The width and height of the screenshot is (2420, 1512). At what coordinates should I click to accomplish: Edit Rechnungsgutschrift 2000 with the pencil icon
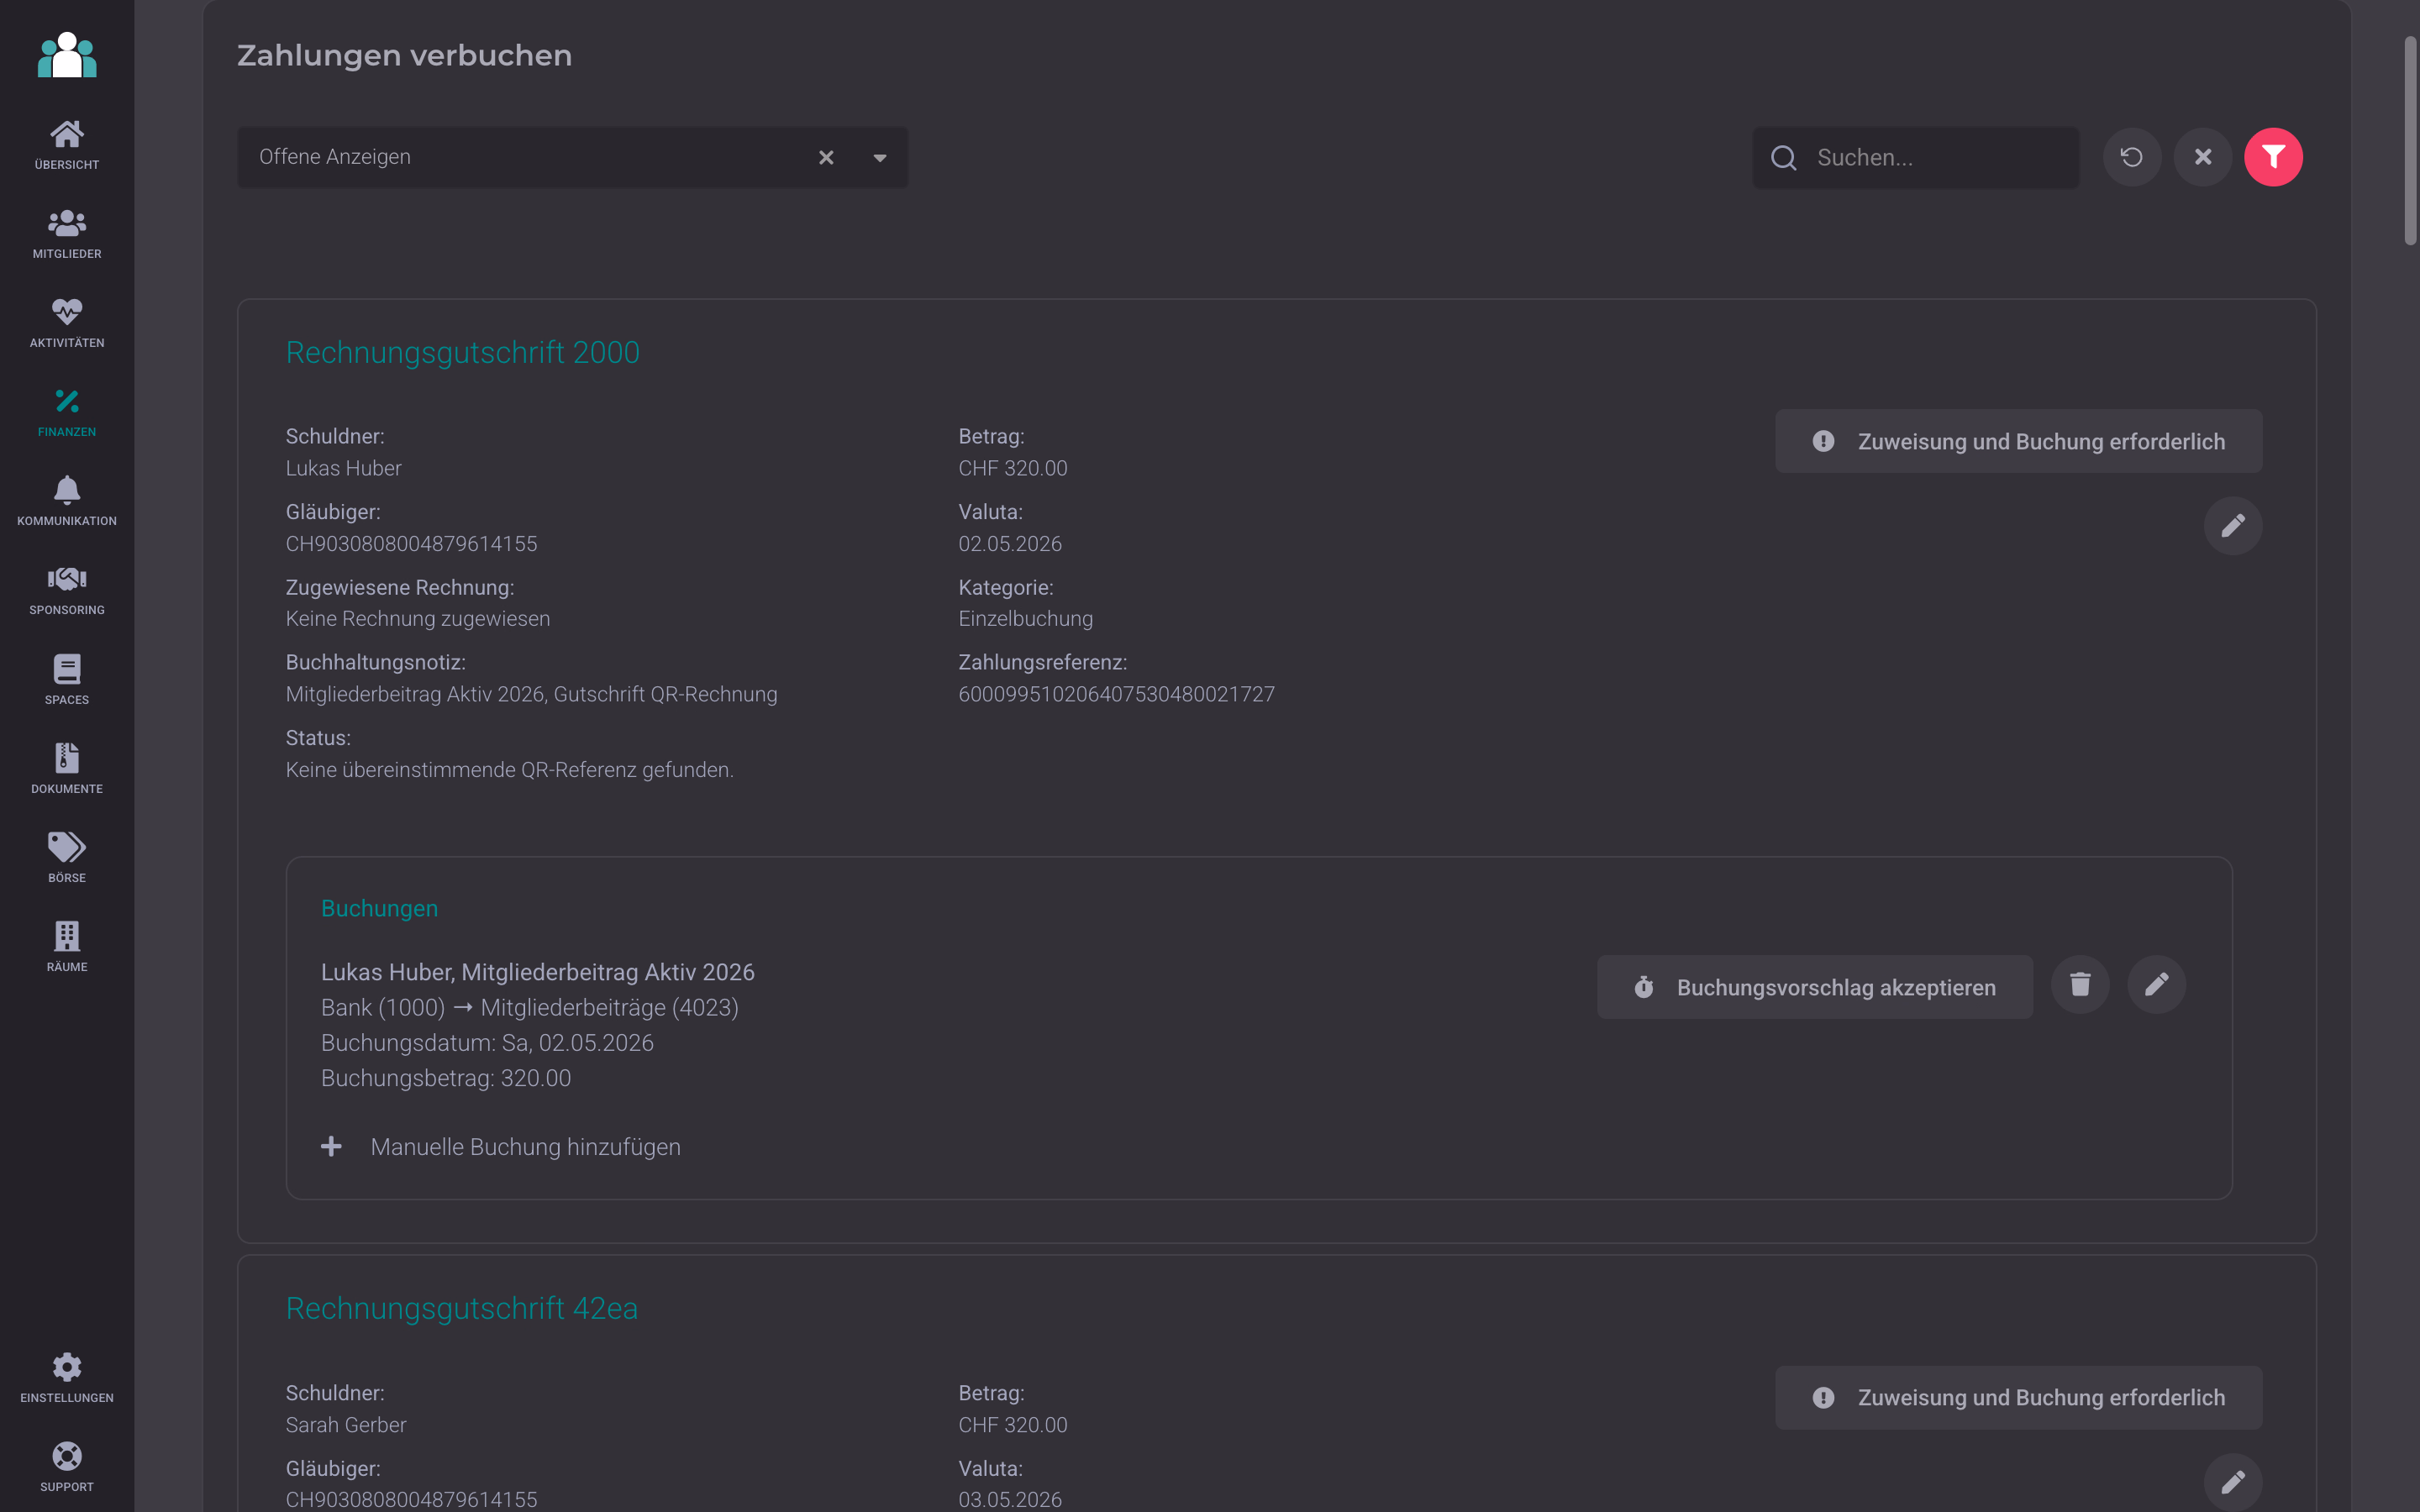click(2233, 526)
